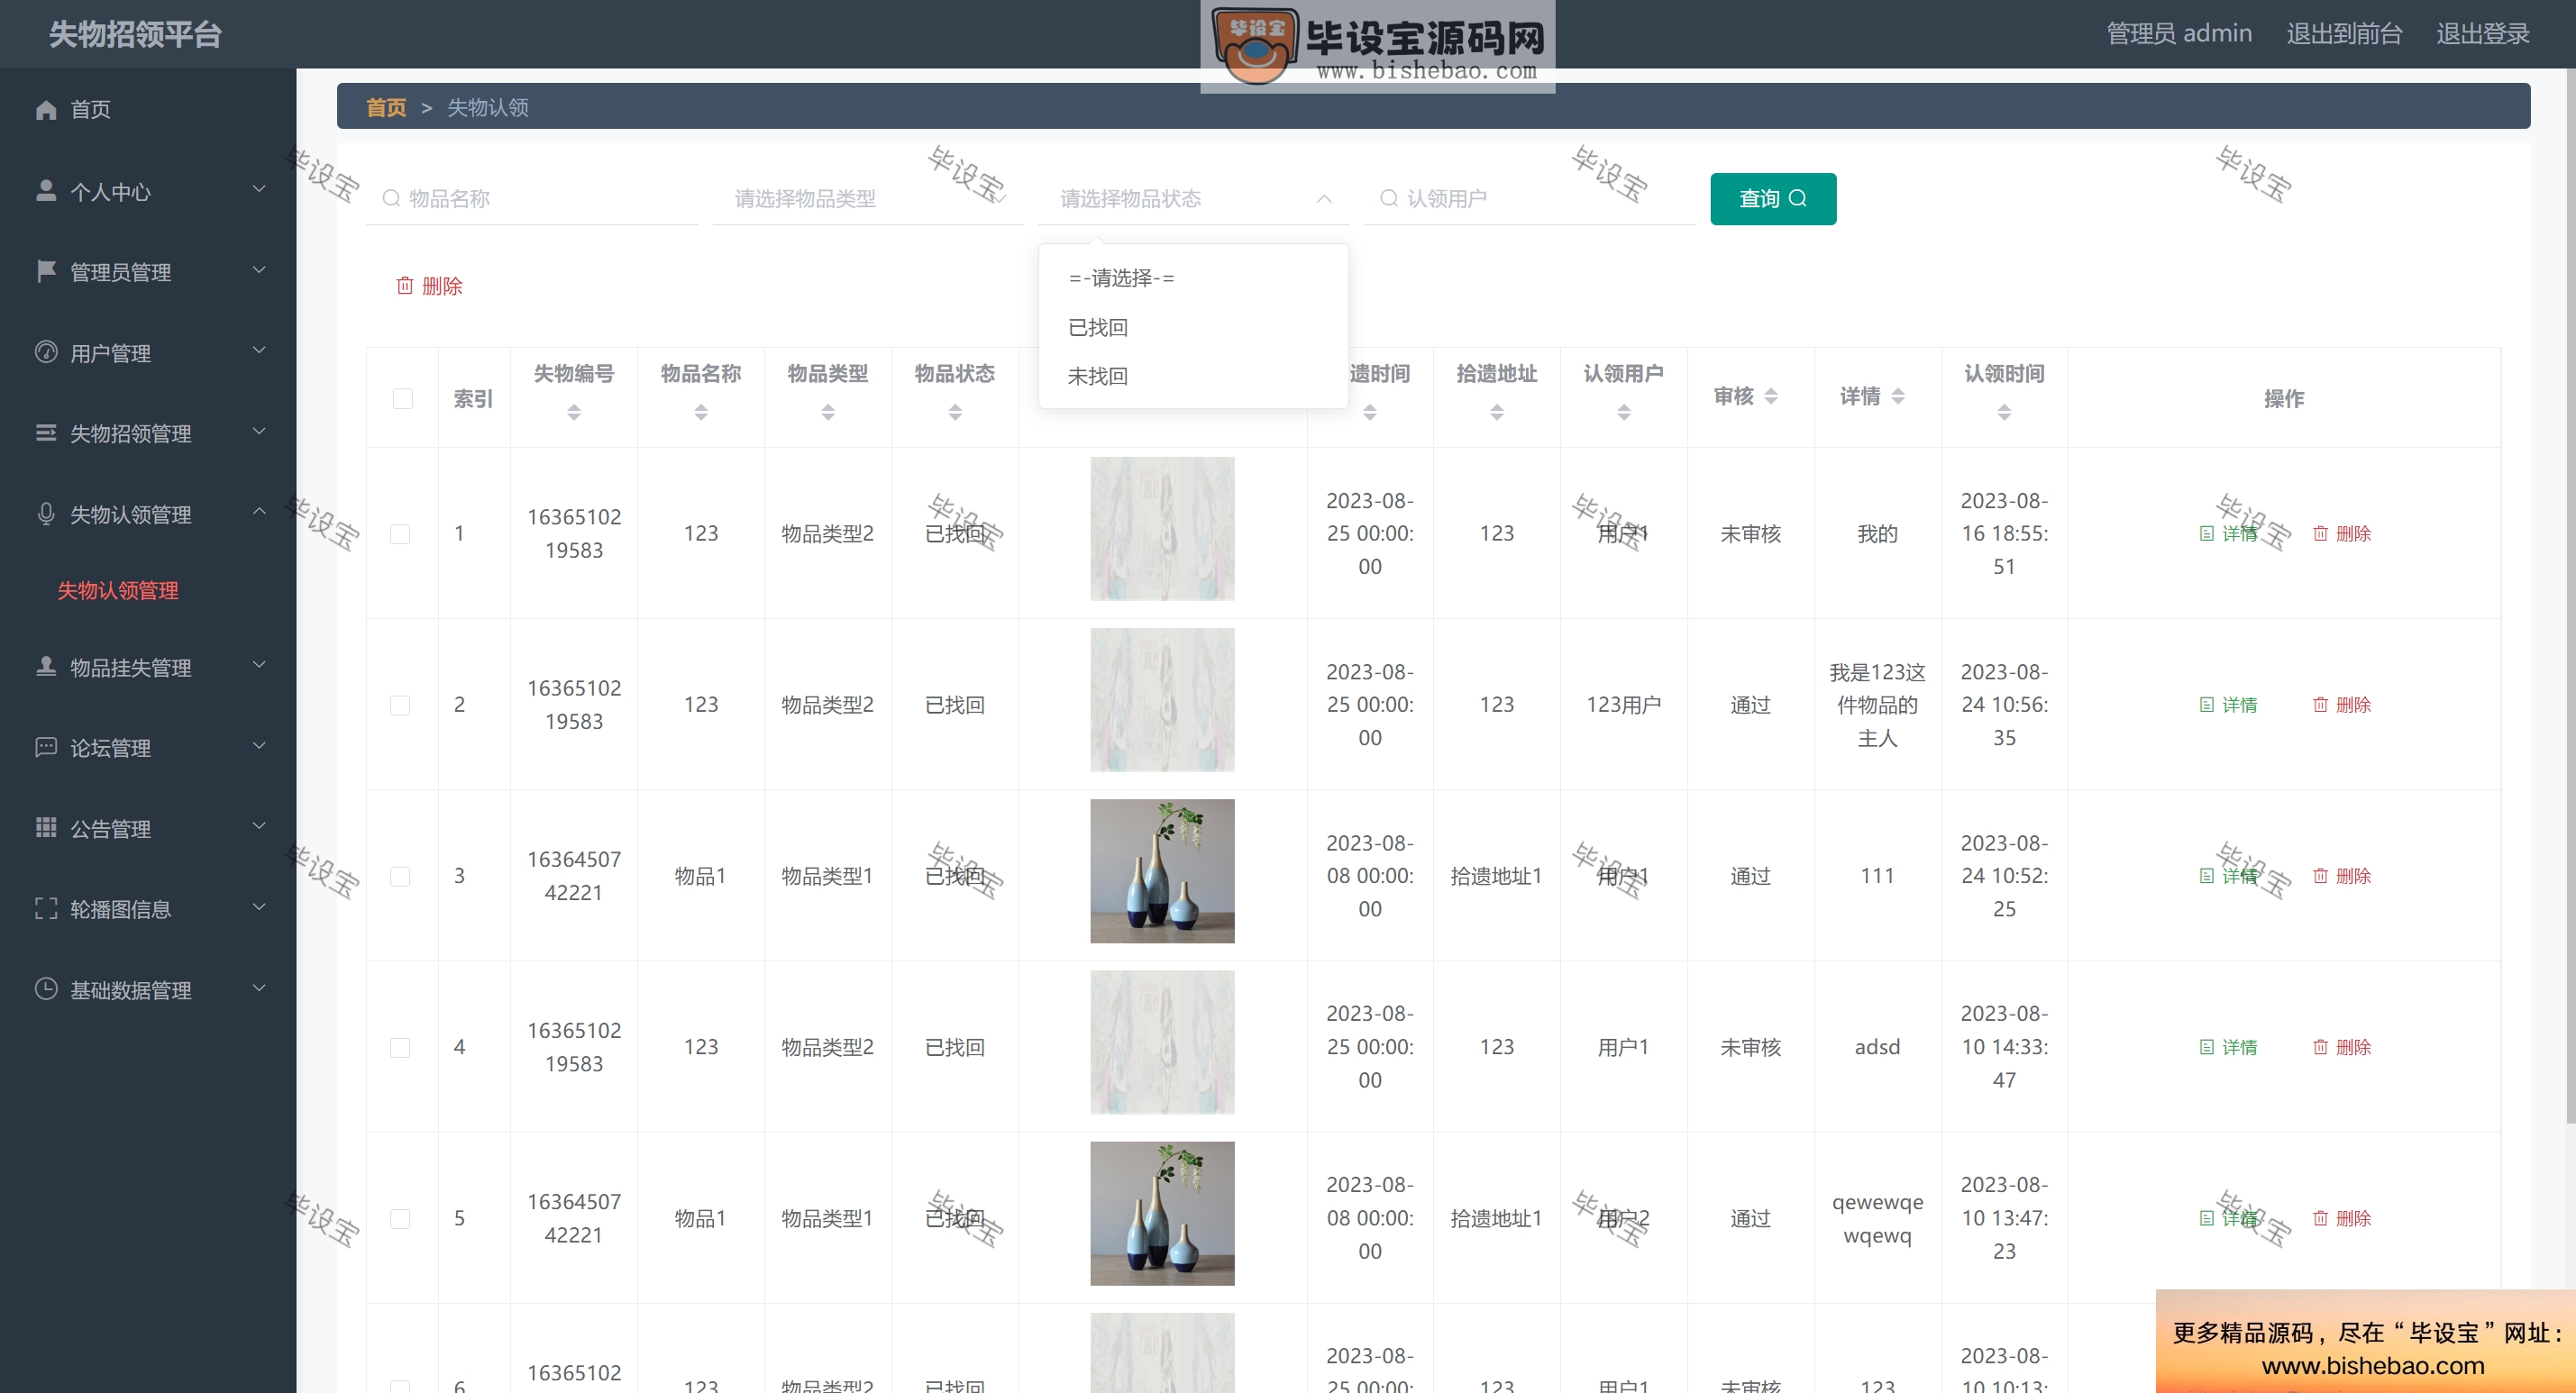Image resolution: width=2576 pixels, height=1393 pixels.
Task: Check the checkbox for row 3
Action: pos(400,876)
